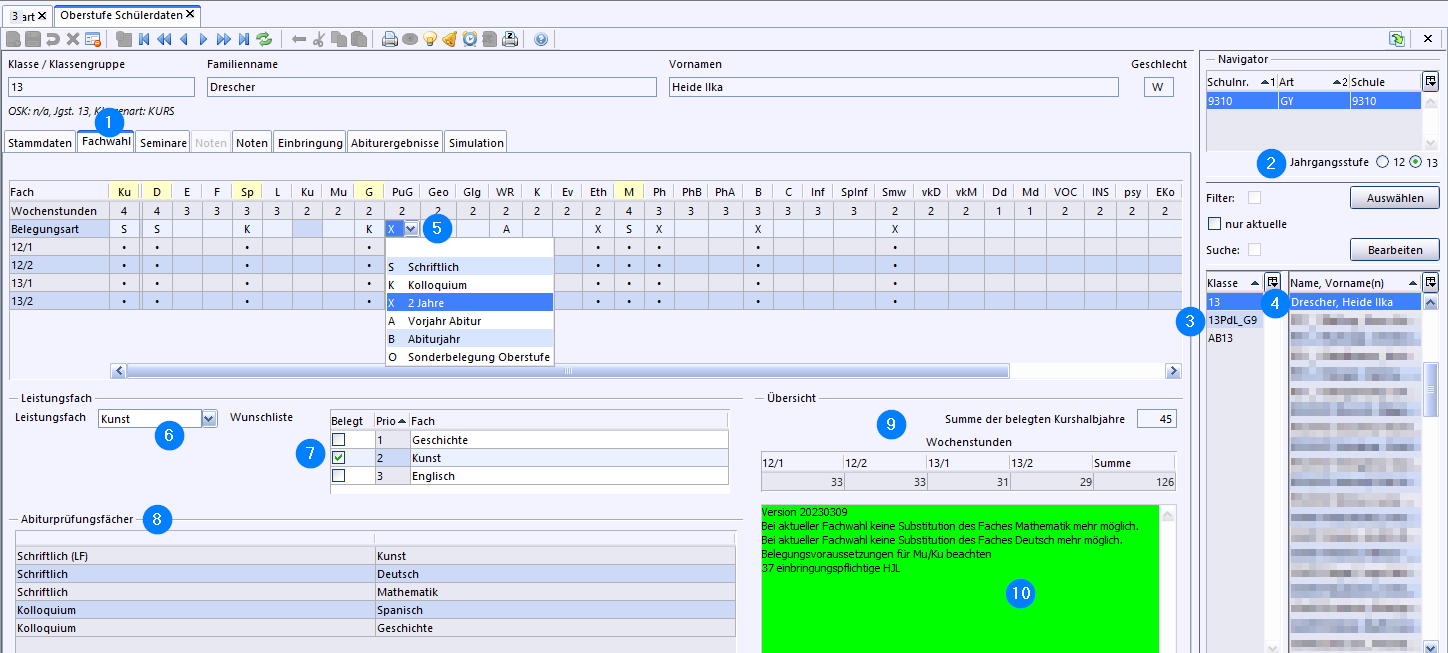The width and height of the screenshot is (1448, 653).
Task: Open the Leistungsfach Kunst dropdown
Action: (209, 419)
